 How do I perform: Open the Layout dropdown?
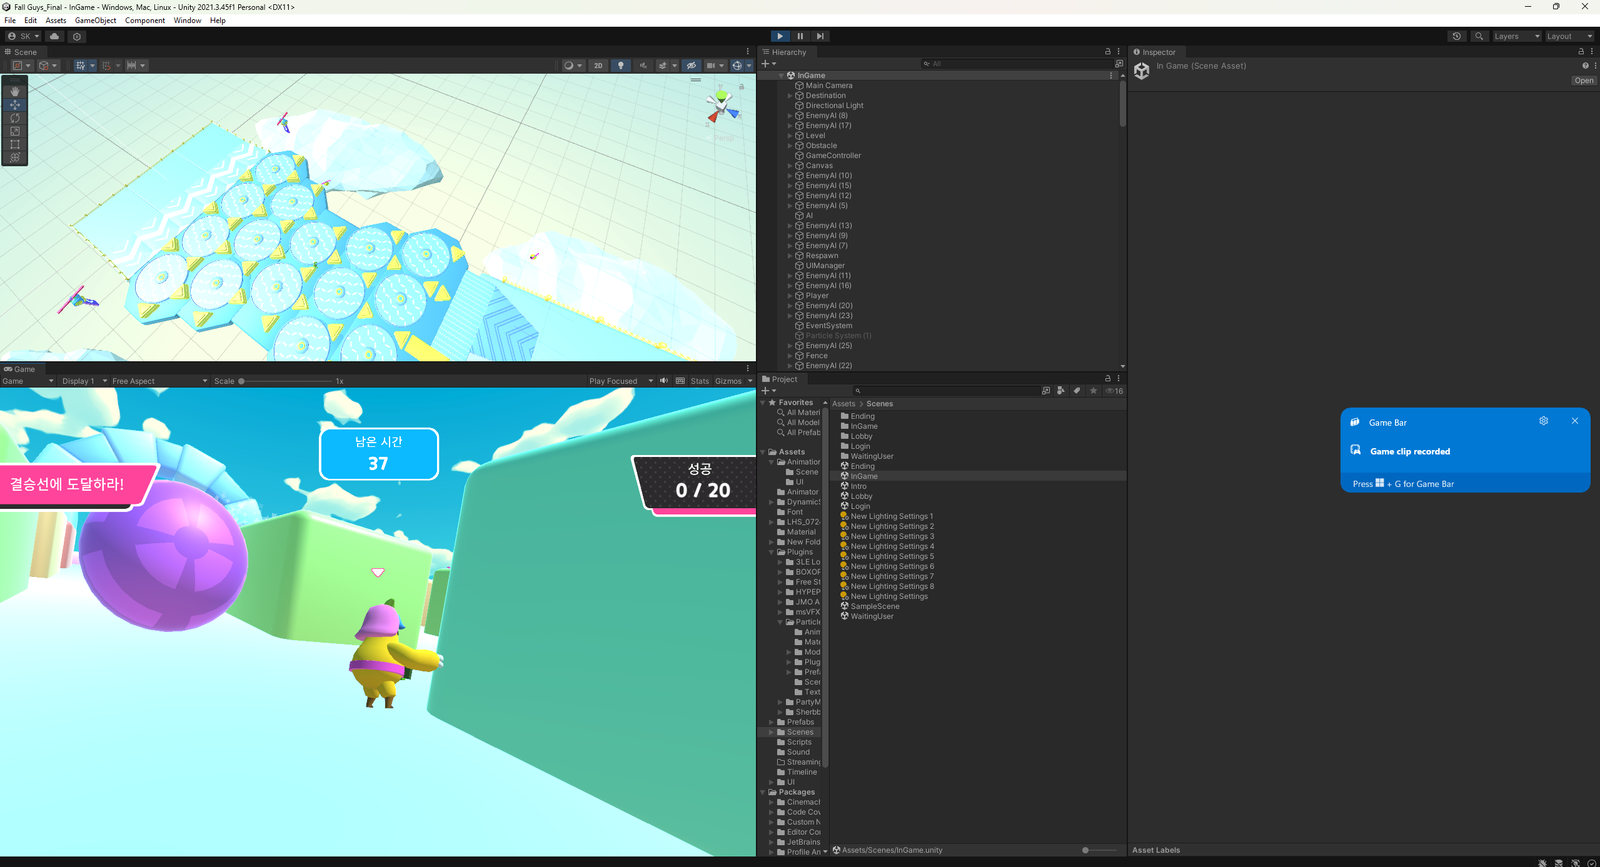pyautogui.click(x=1569, y=36)
